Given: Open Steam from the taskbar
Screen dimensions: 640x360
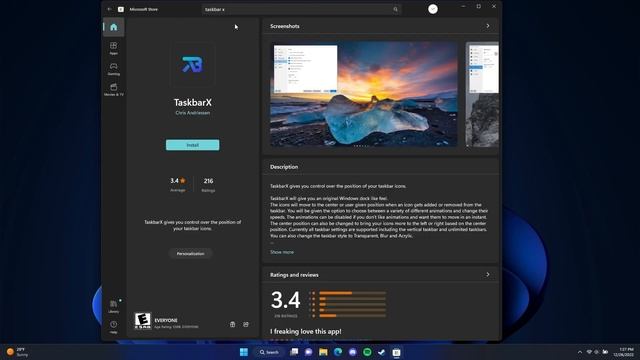Looking at the screenshot, I should [x=382, y=352].
